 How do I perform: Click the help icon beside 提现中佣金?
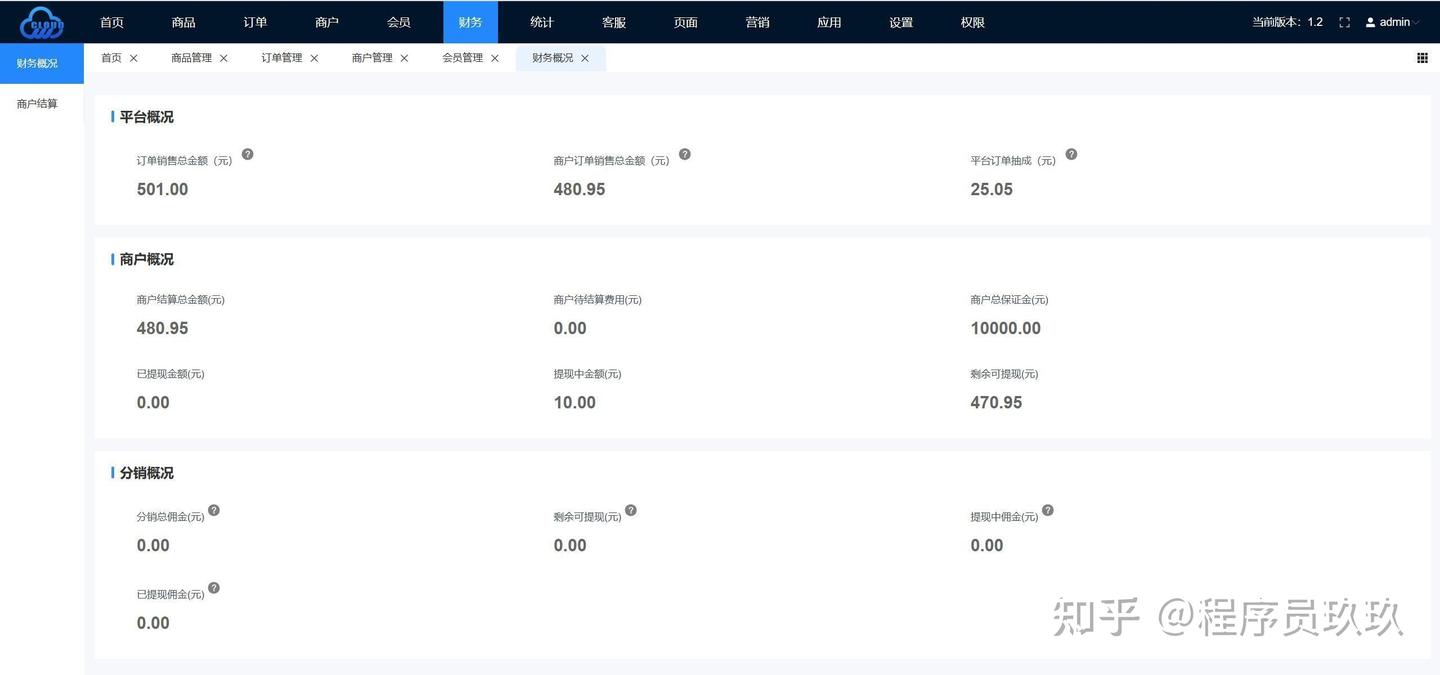click(1047, 510)
